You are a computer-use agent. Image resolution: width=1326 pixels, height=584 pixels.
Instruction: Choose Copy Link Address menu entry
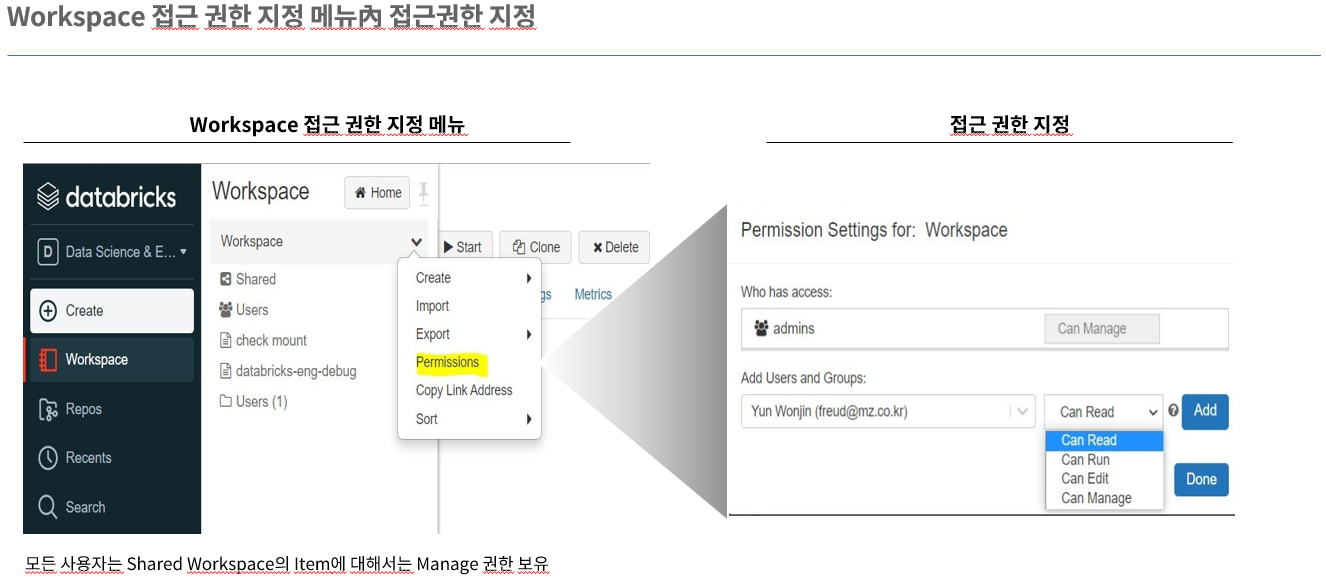pyautogui.click(x=464, y=390)
